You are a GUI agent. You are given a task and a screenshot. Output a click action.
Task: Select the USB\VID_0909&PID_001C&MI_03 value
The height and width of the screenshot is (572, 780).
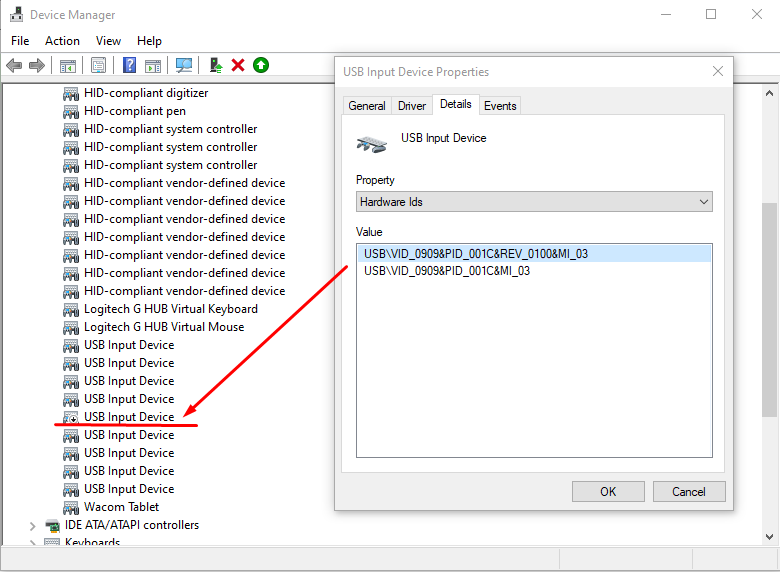[x=447, y=270]
